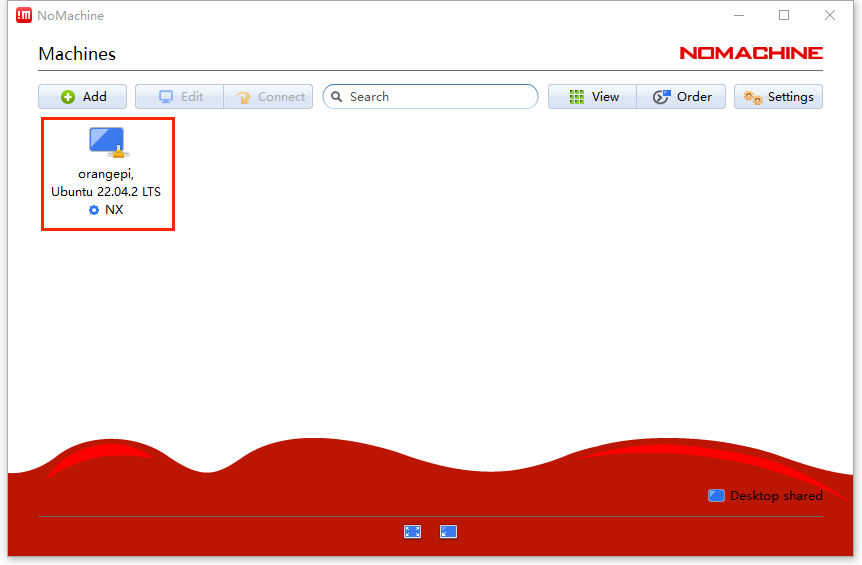
Task: Click the Edit machine button
Action: (180, 97)
